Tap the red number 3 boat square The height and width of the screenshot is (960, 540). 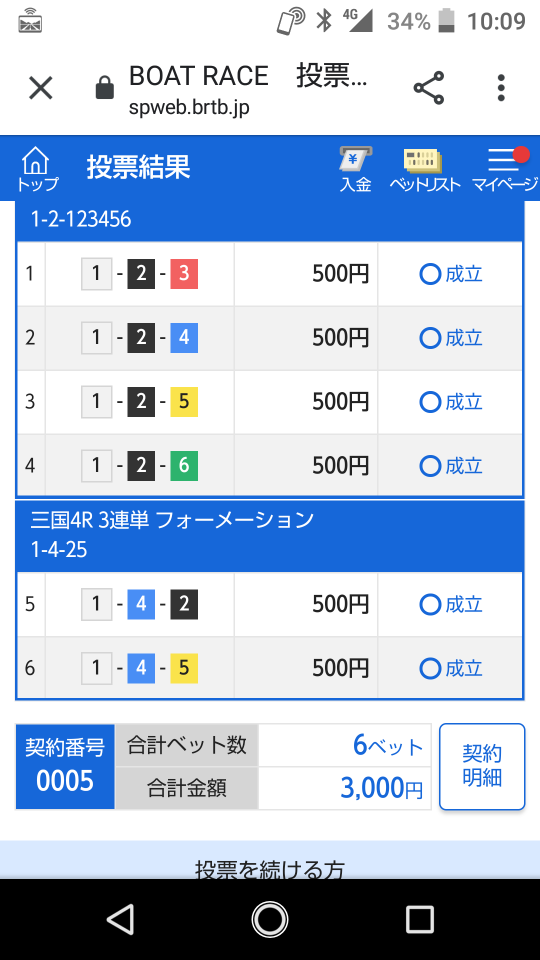pos(184,274)
